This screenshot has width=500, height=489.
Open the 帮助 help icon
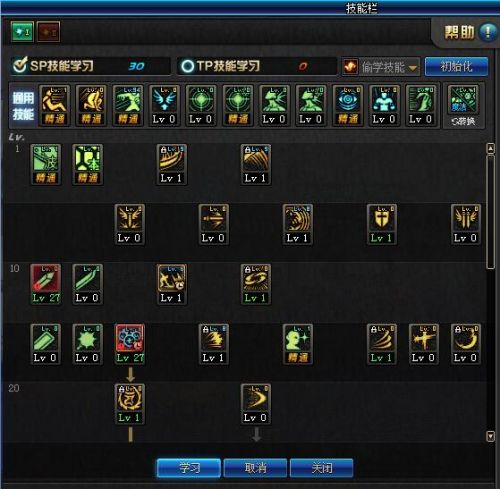487,32
